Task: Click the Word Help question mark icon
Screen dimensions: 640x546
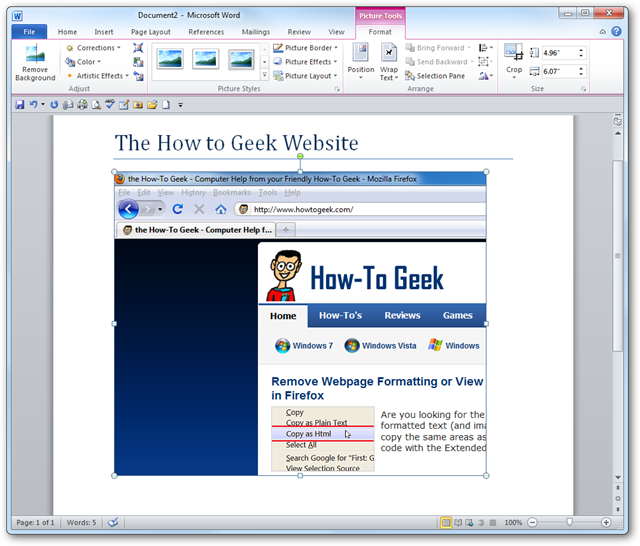Action: tap(616, 31)
